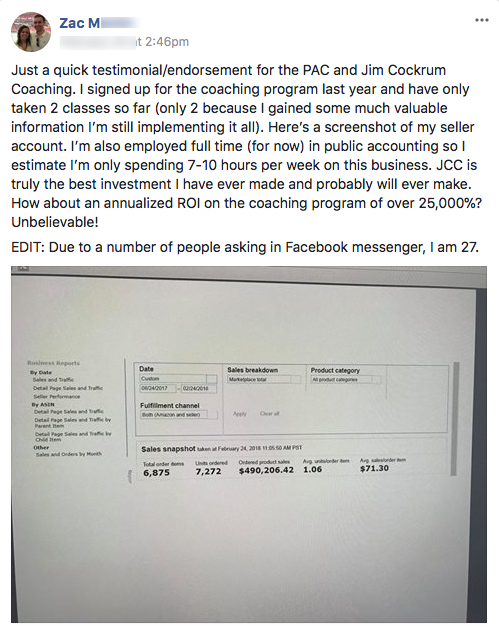
Task: Click the 08/24/2017 start date field
Action: pos(158,388)
